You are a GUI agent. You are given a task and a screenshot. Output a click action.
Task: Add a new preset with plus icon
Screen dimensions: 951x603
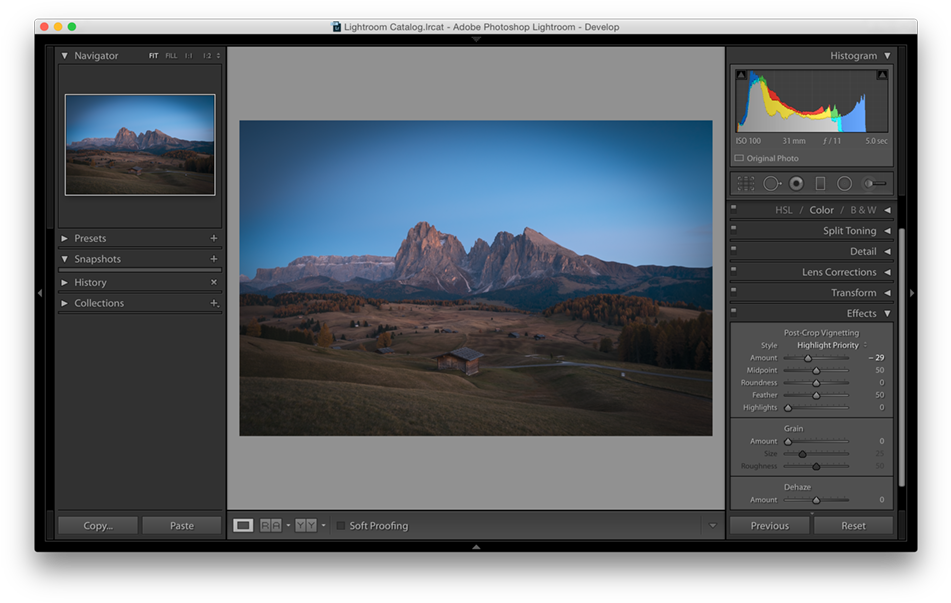pyautogui.click(x=213, y=238)
